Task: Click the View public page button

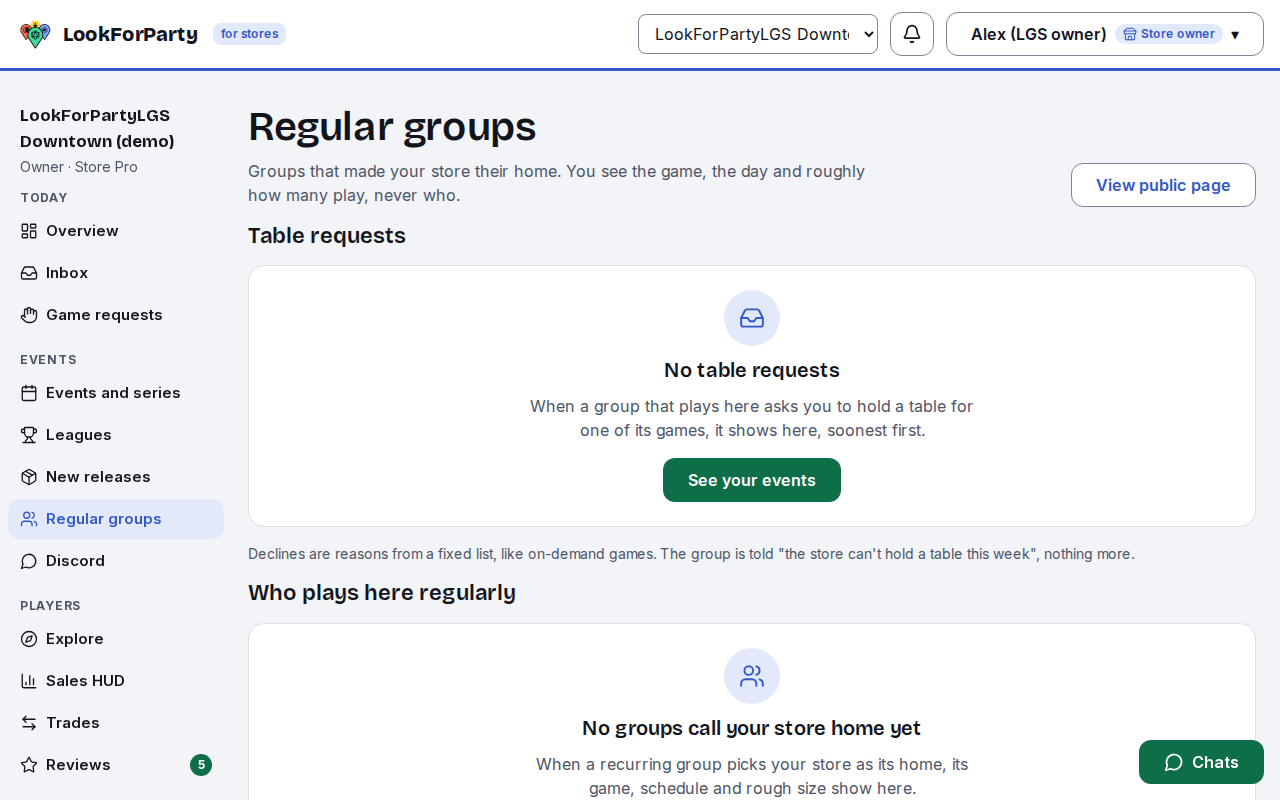Action: click(x=1163, y=185)
